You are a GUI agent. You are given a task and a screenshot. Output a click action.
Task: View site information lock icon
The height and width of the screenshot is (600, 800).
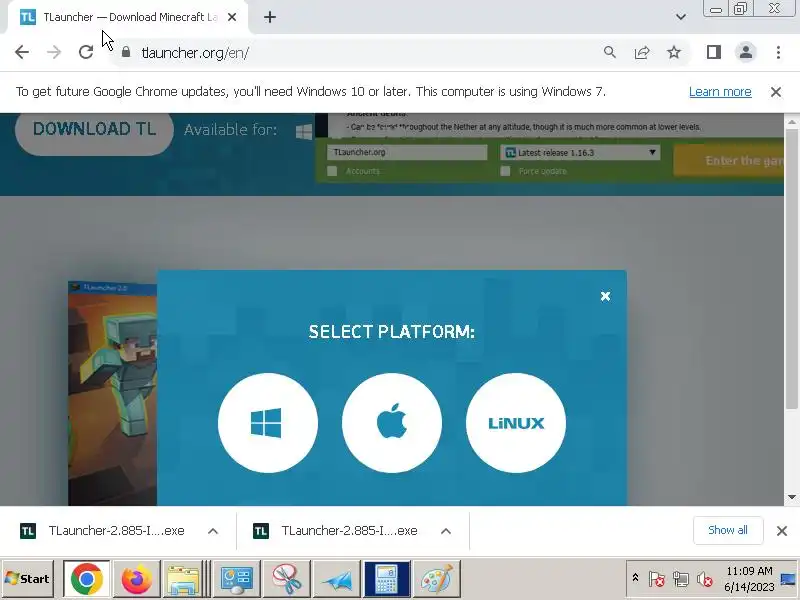[x=126, y=52]
